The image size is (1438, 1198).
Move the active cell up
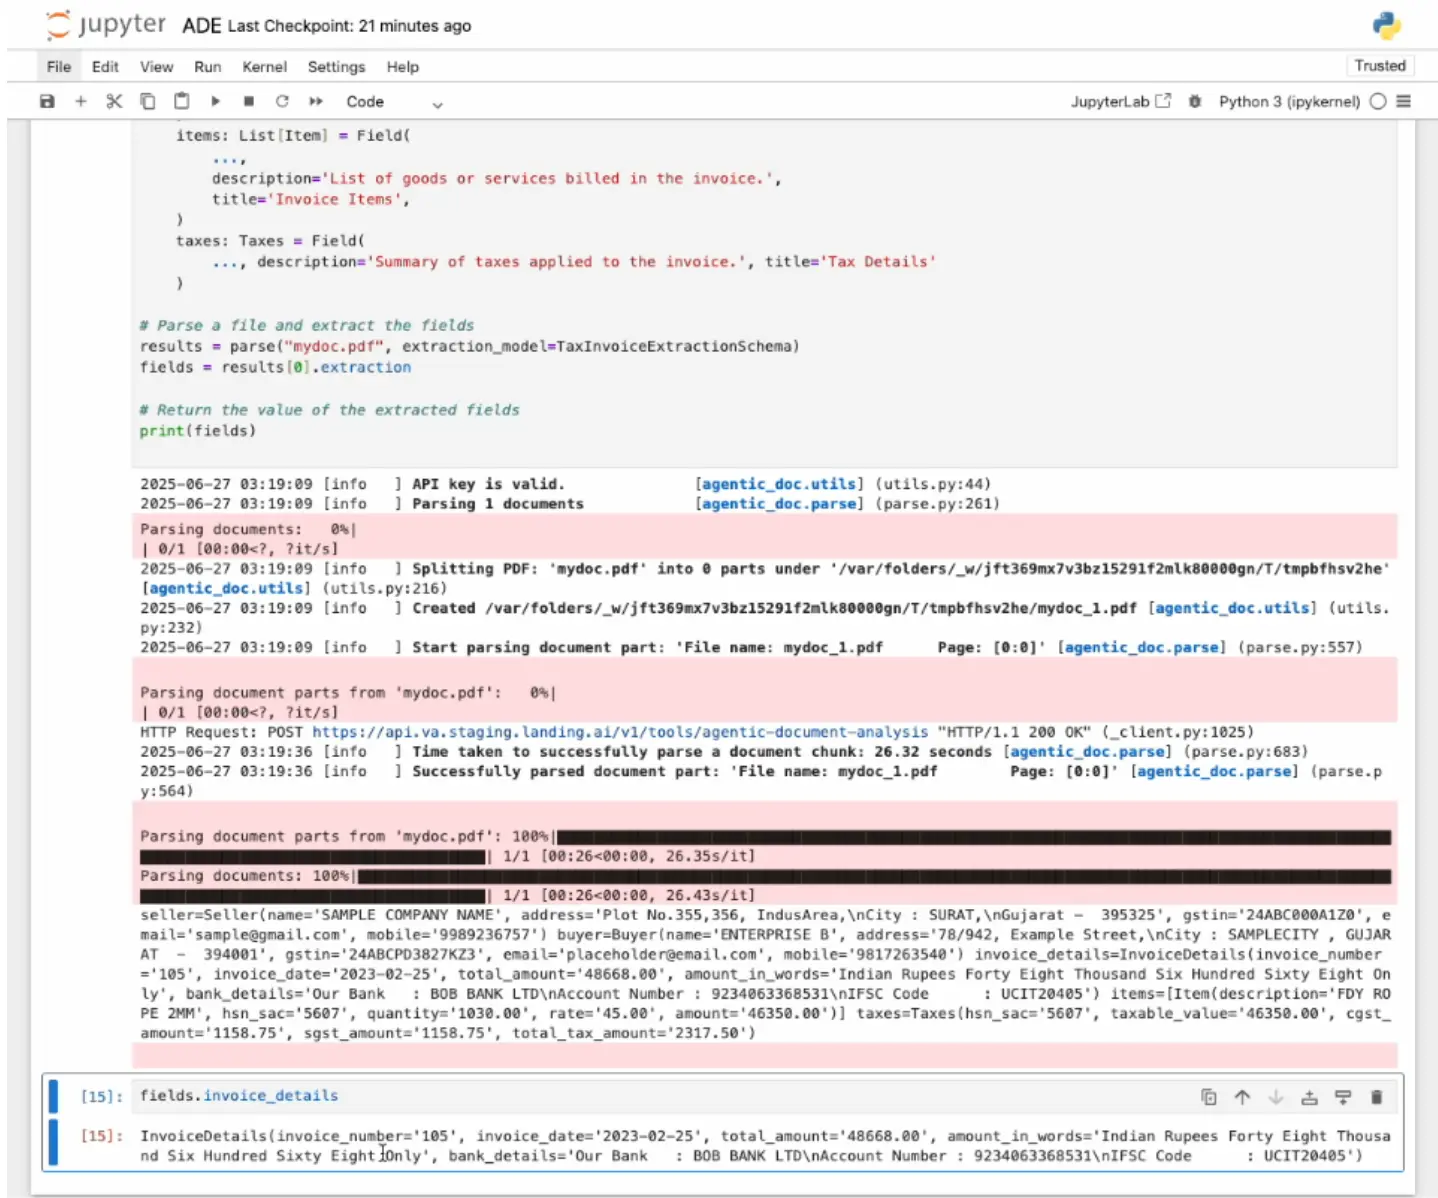(x=1242, y=1097)
